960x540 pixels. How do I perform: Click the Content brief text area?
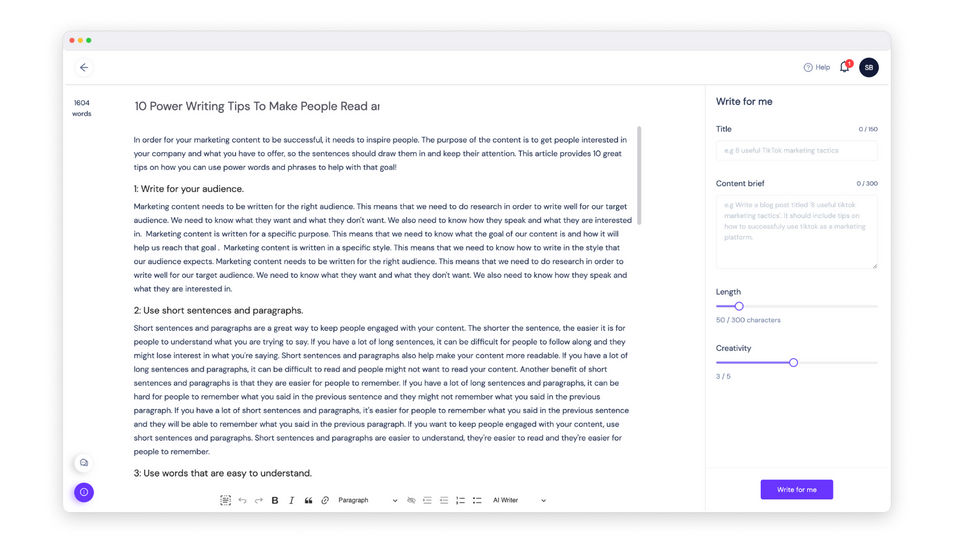click(x=797, y=232)
